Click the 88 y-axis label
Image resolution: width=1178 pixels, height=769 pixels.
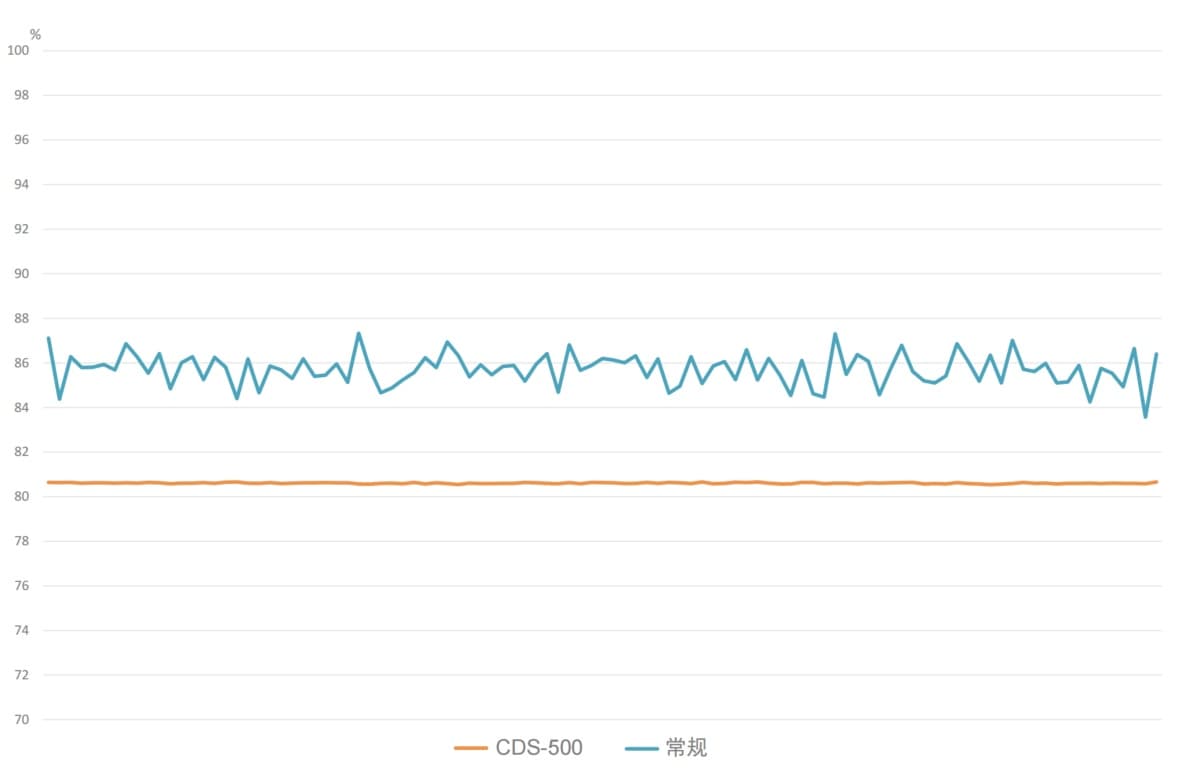pyautogui.click(x=22, y=318)
